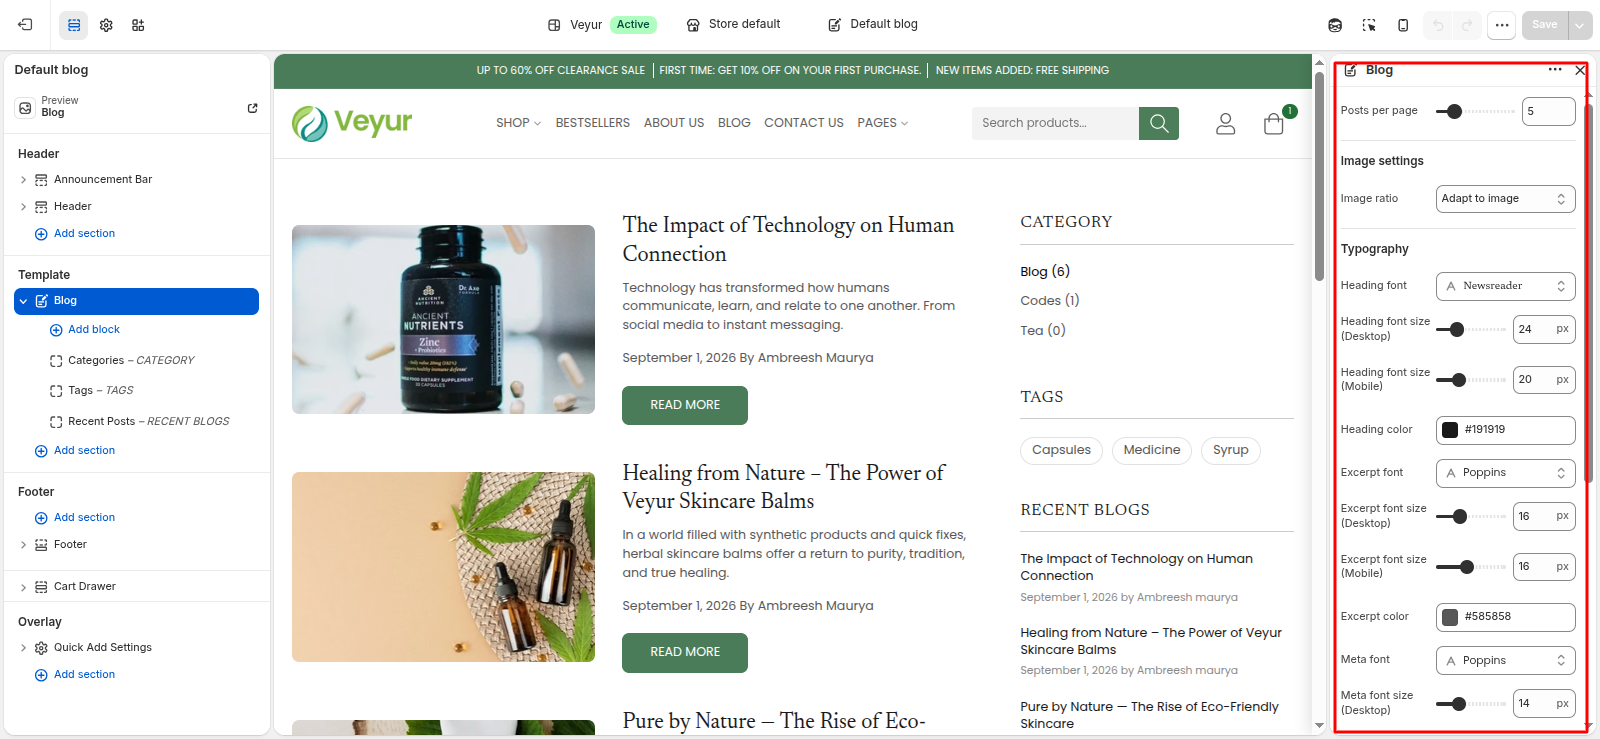The width and height of the screenshot is (1600, 739).
Task: Open the Excerpt color #585858 swatch
Action: 1450,617
